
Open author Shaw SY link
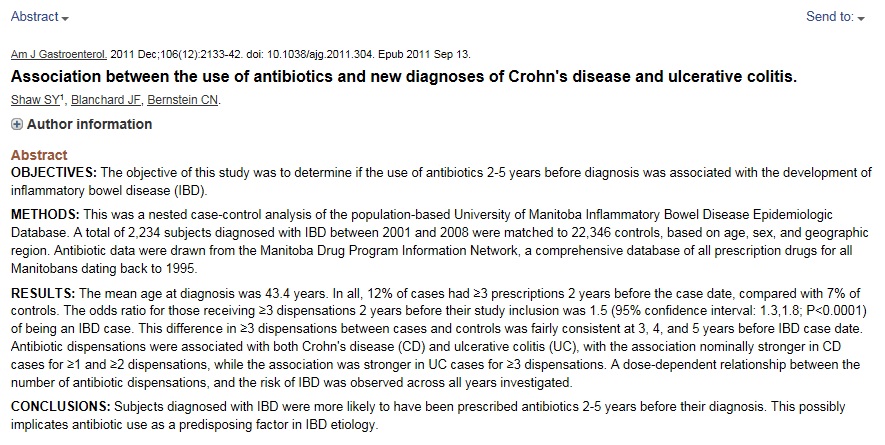point(34,101)
